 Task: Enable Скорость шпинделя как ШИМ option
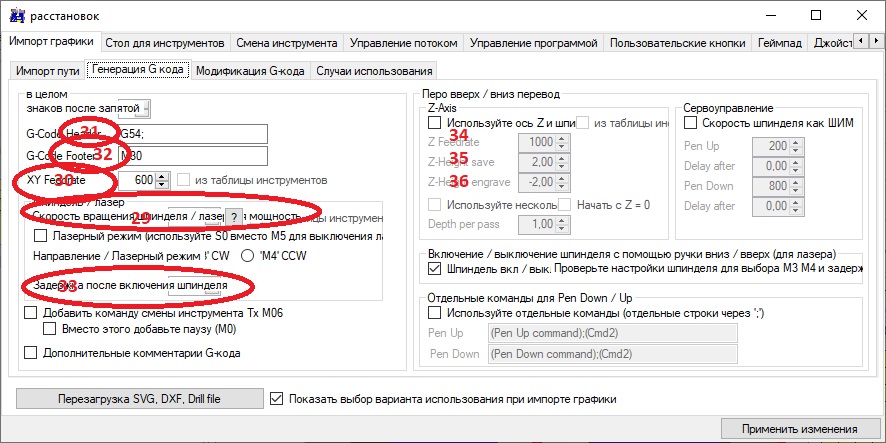(x=691, y=122)
